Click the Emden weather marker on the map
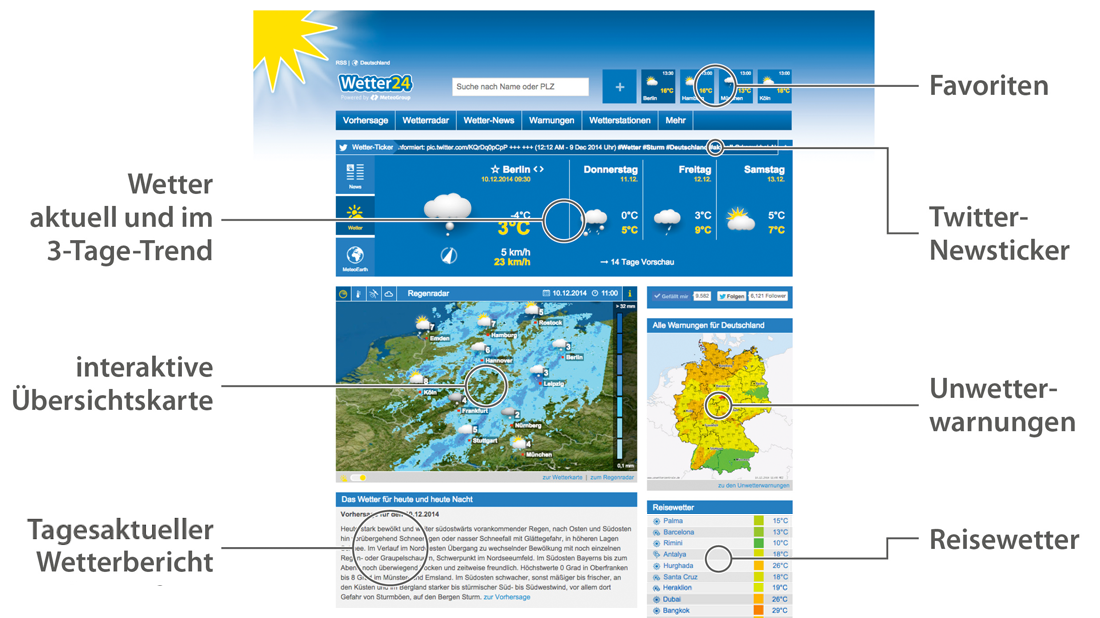 coord(431,329)
